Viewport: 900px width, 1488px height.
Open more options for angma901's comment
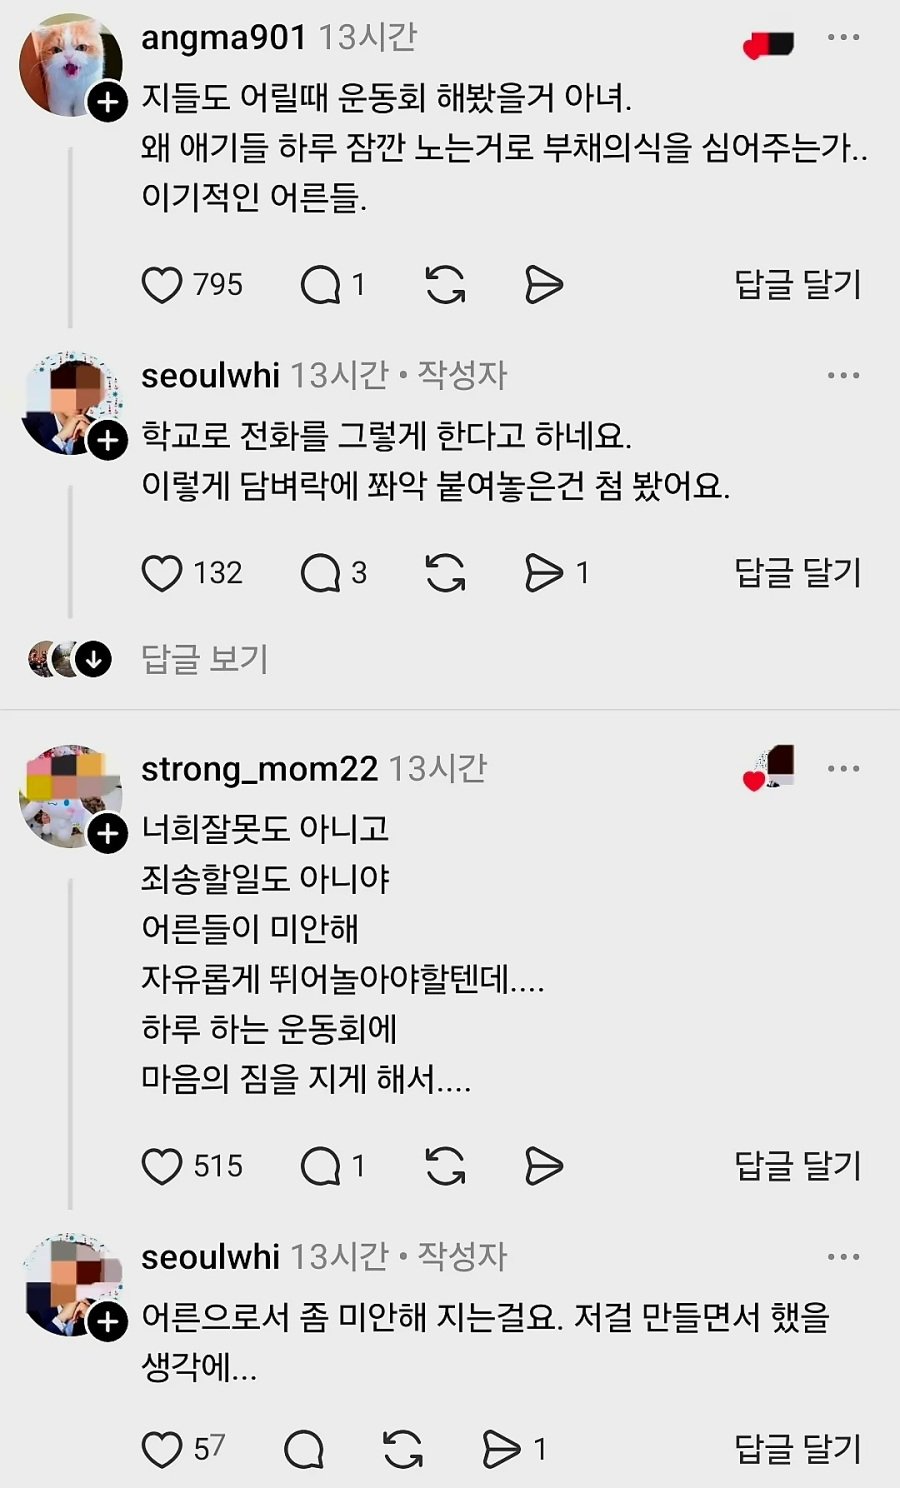click(x=843, y=38)
